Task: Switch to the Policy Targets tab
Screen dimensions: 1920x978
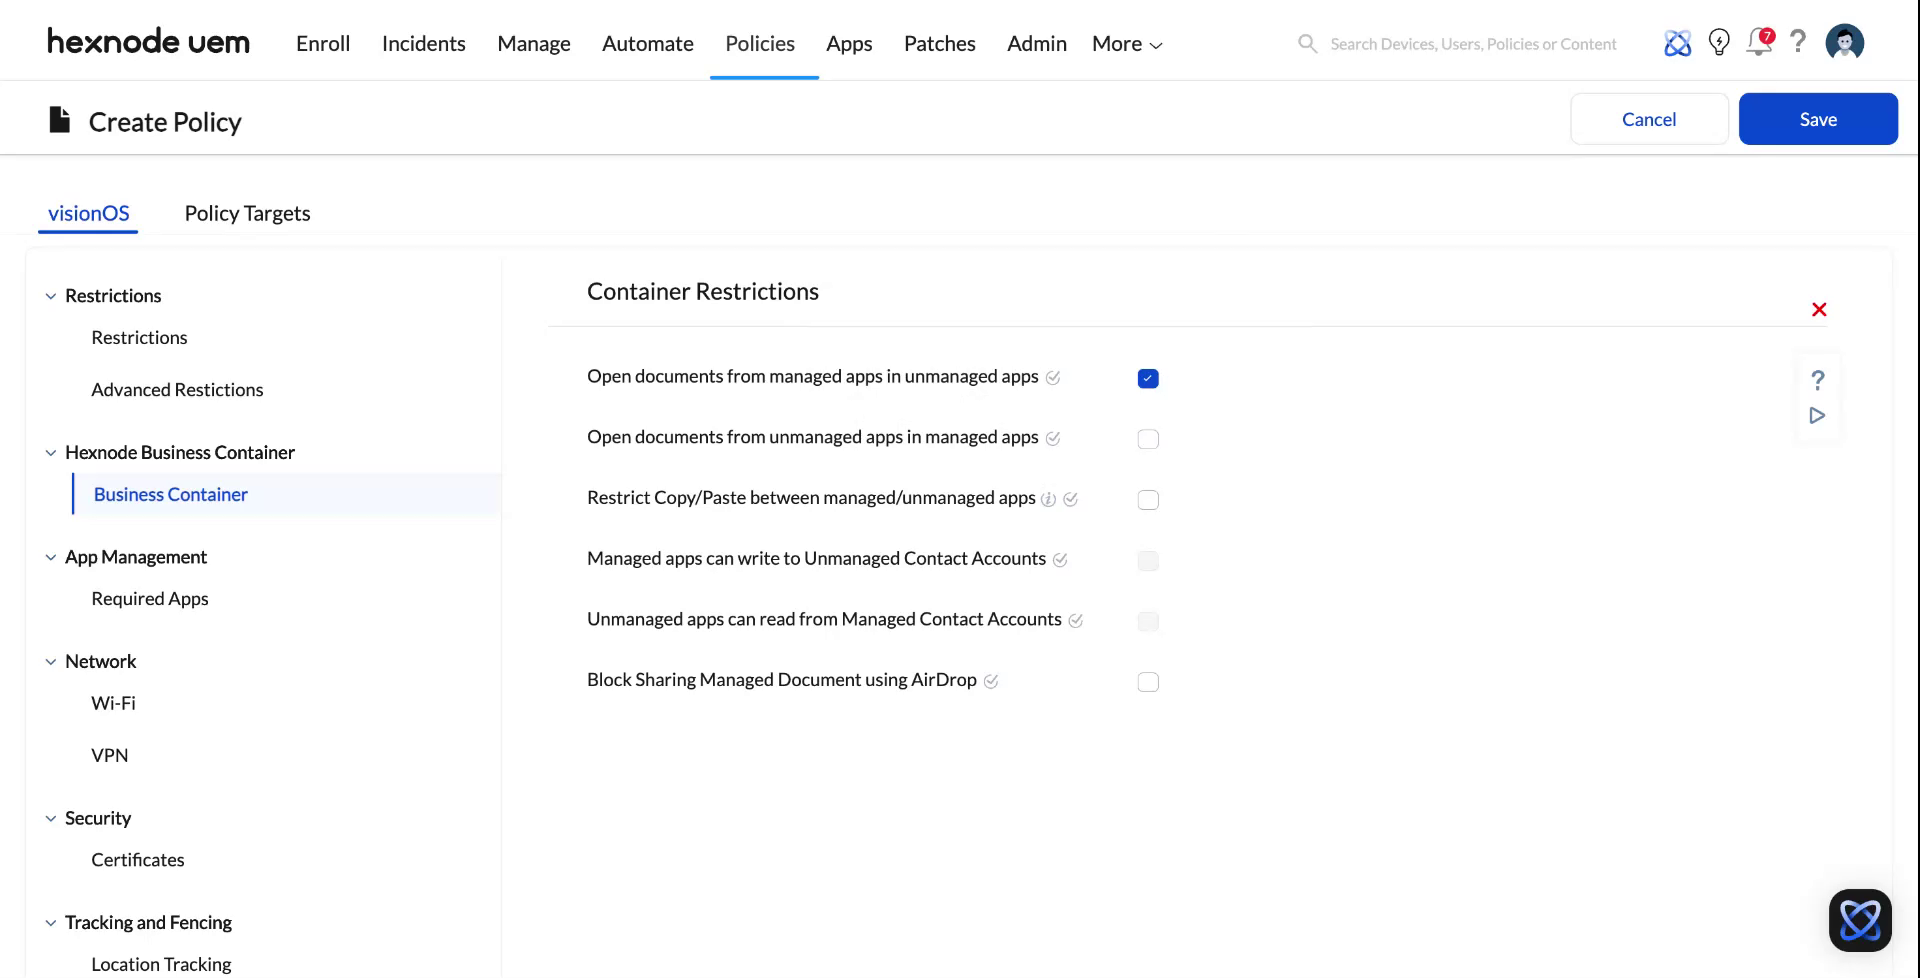Action: [247, 213]
